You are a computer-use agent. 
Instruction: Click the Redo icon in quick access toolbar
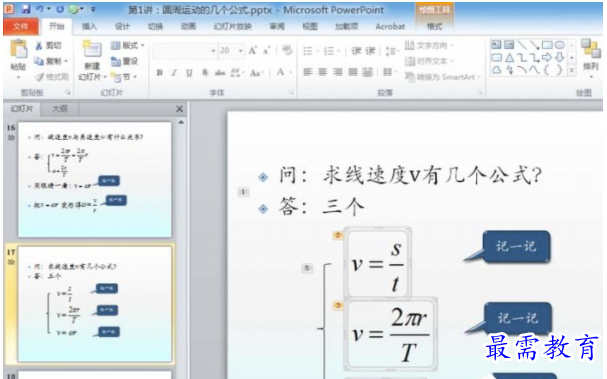(x=60, y=9)
